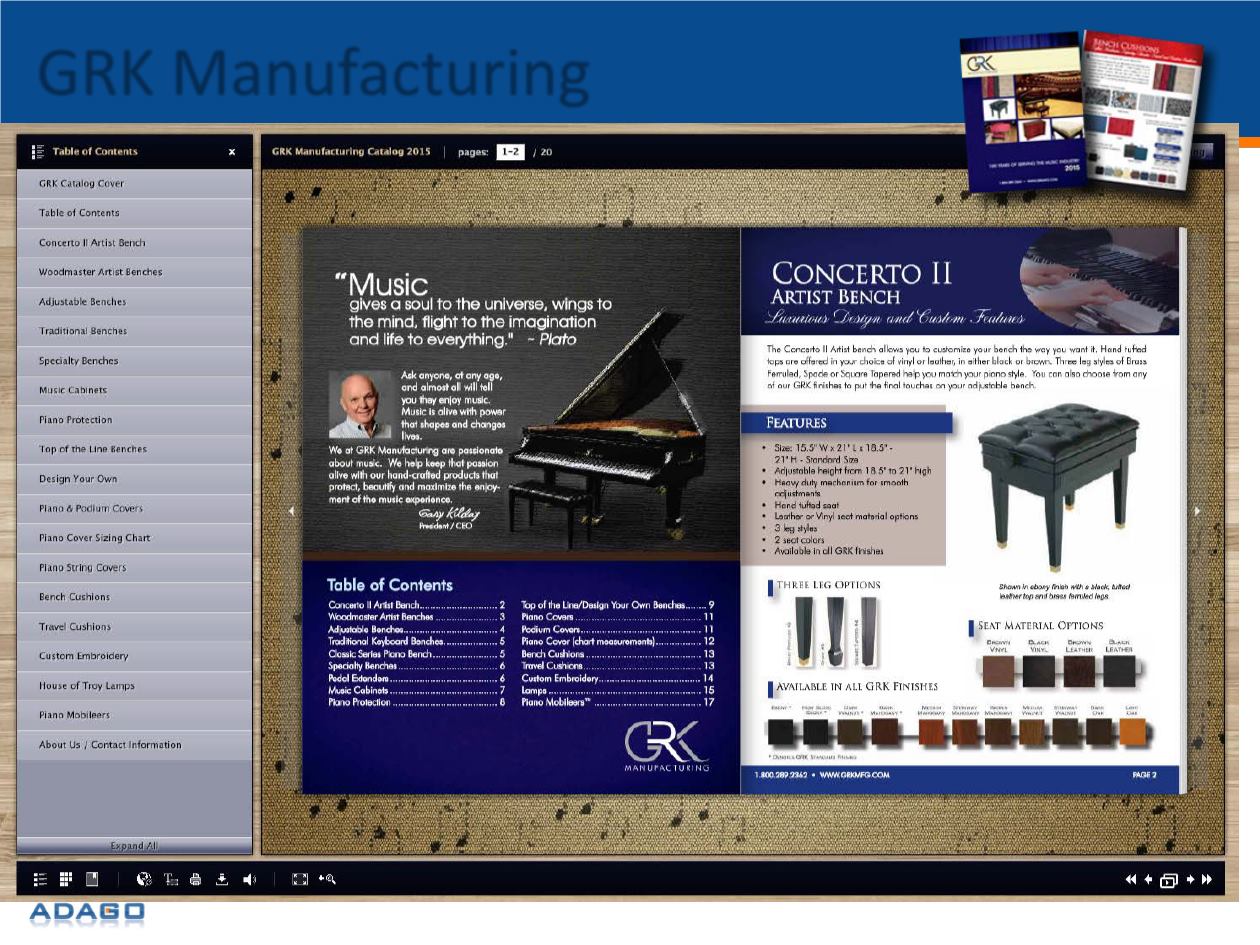Select Traditional Benches entry
Viewport: 1260px width, 945px height.
(135, 331)
